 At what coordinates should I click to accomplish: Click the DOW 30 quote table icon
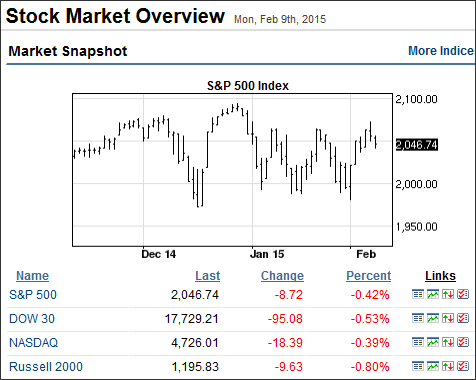pos(418,318)
